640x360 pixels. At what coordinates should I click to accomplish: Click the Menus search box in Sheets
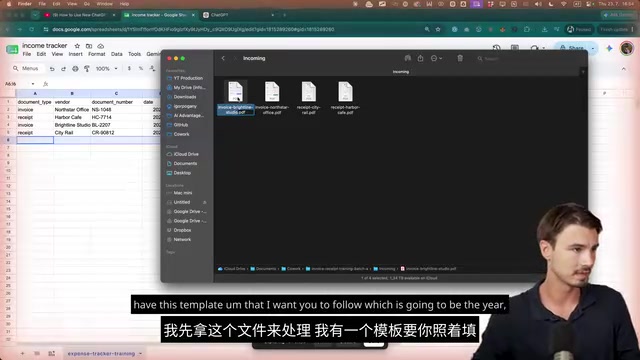tap(27, 69)
